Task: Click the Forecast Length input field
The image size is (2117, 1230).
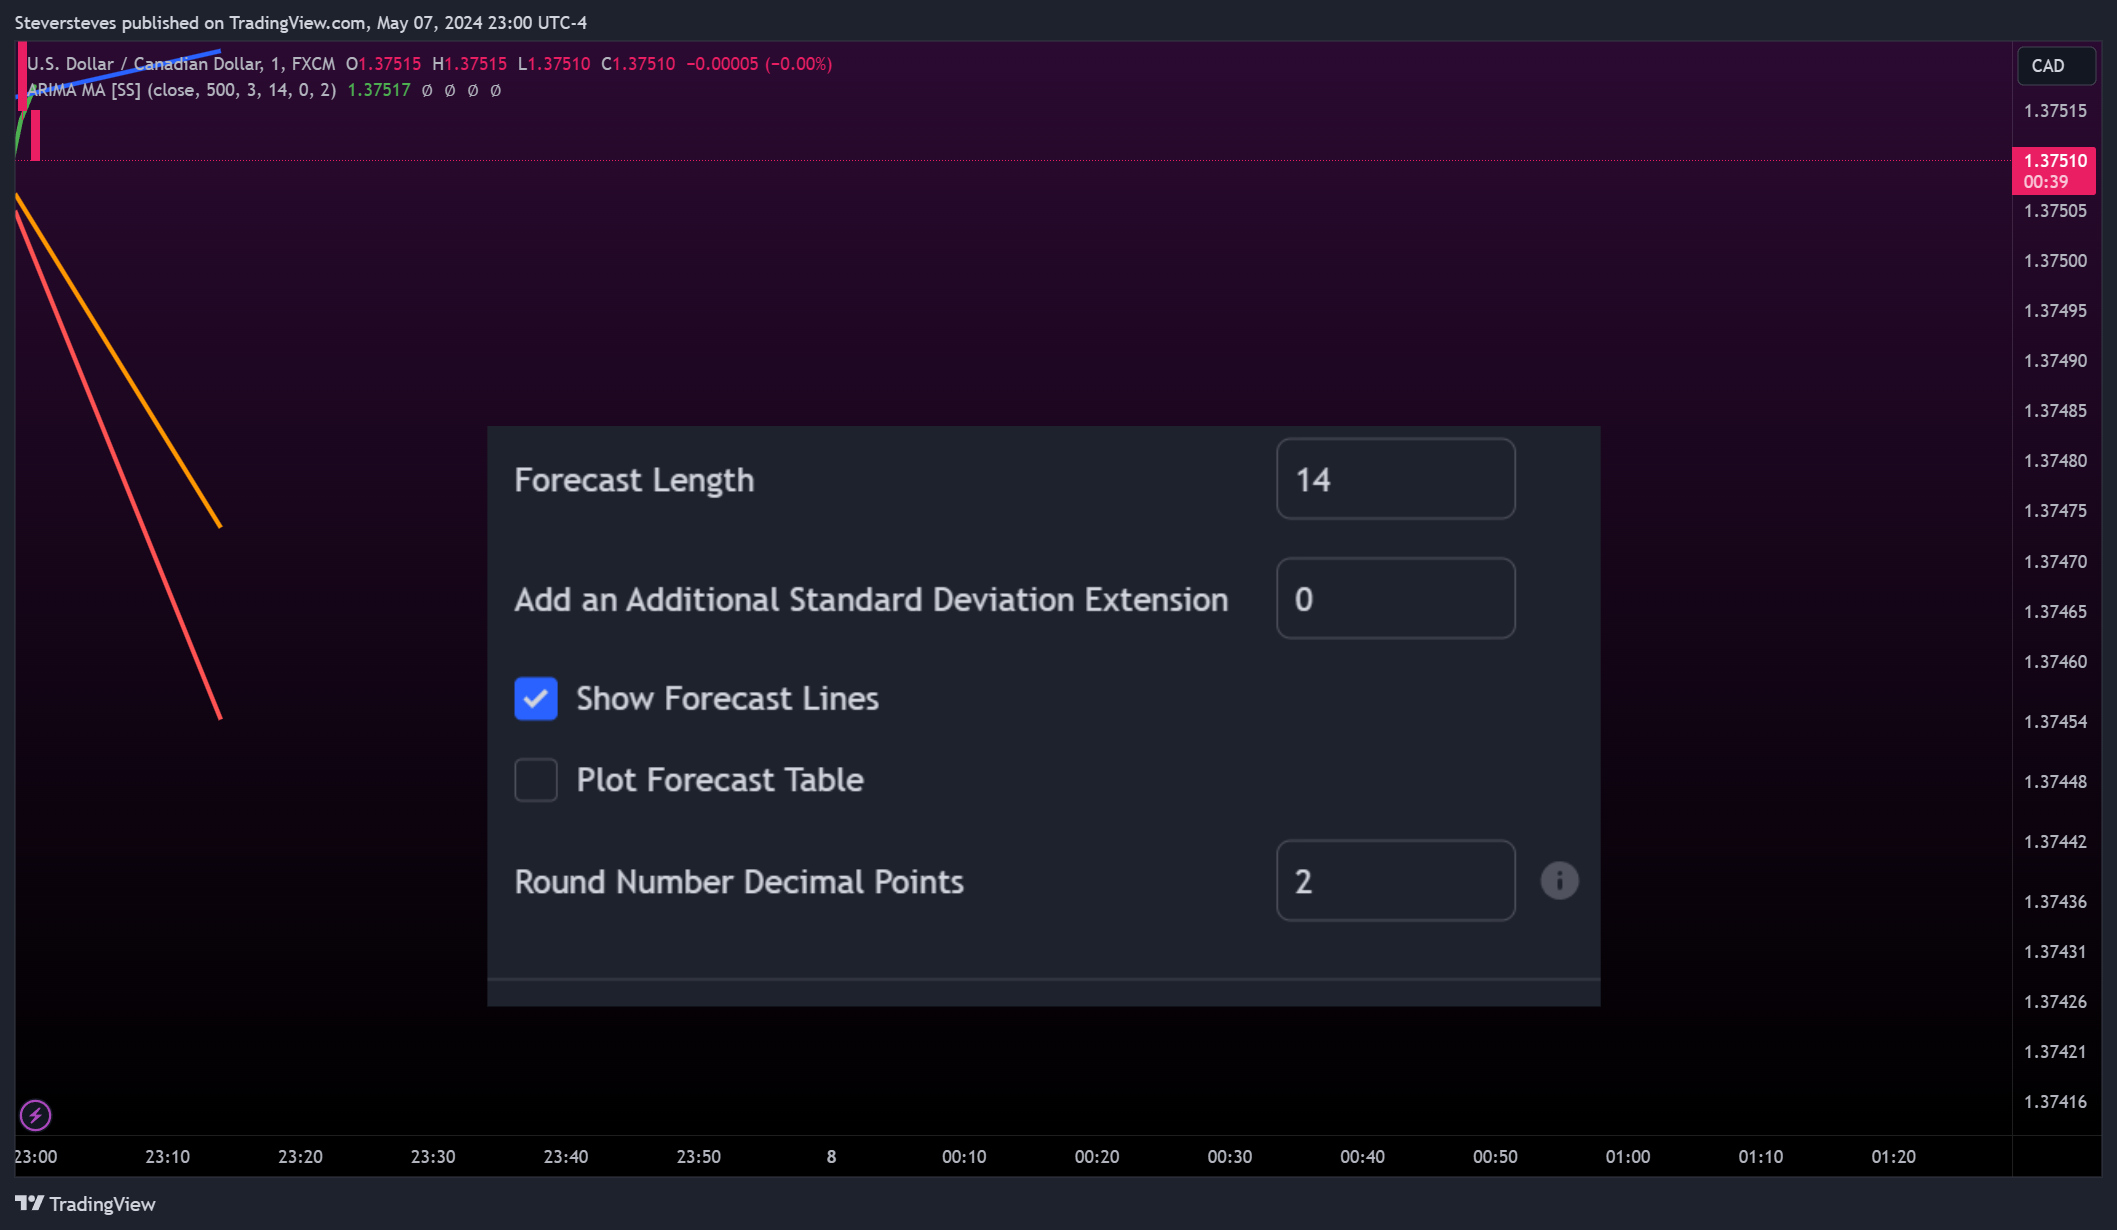Action: [x=1395, y=479]
